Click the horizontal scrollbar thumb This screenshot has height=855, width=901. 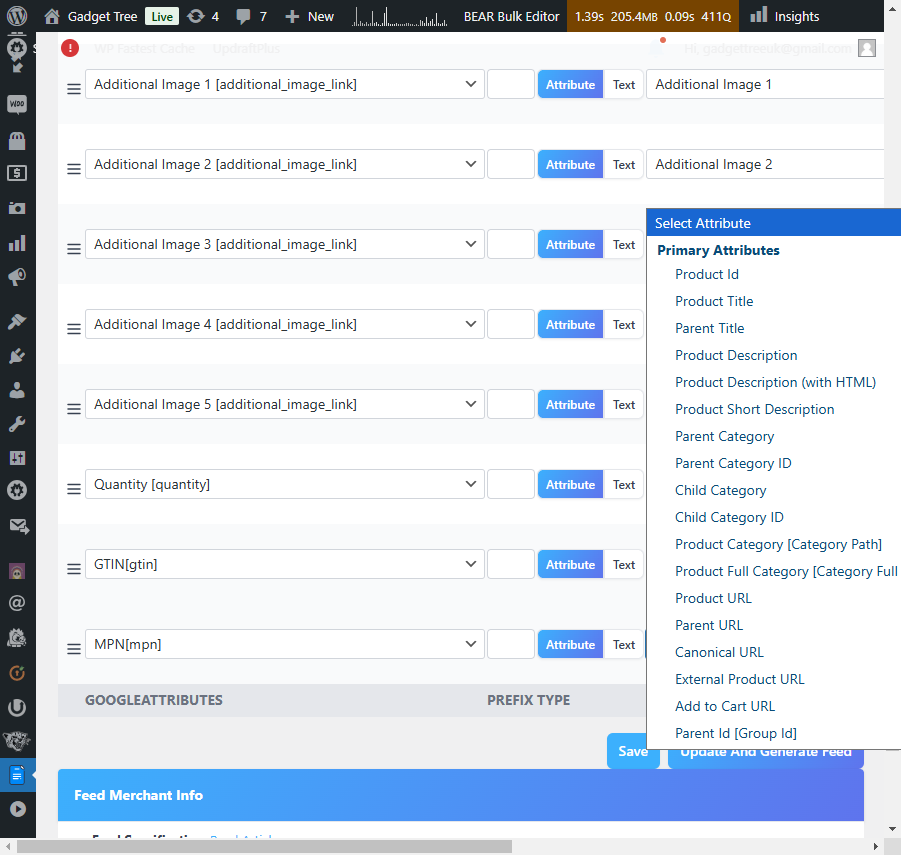pyautogui.click(x=264, y=846)
